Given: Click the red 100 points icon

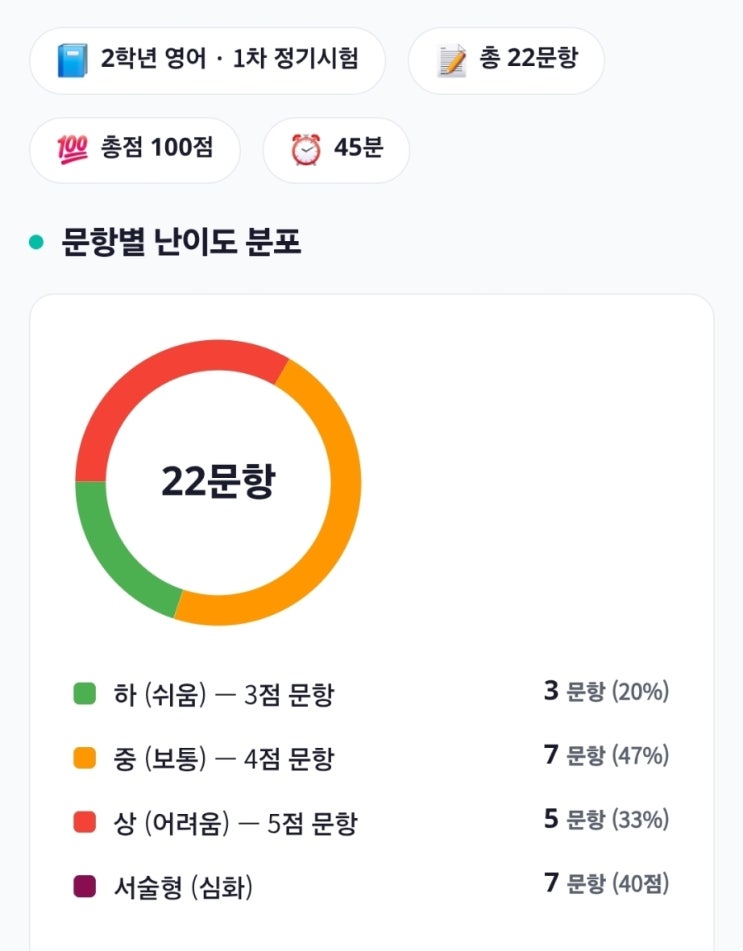Looking at the screenshot, I should [73, 150].
